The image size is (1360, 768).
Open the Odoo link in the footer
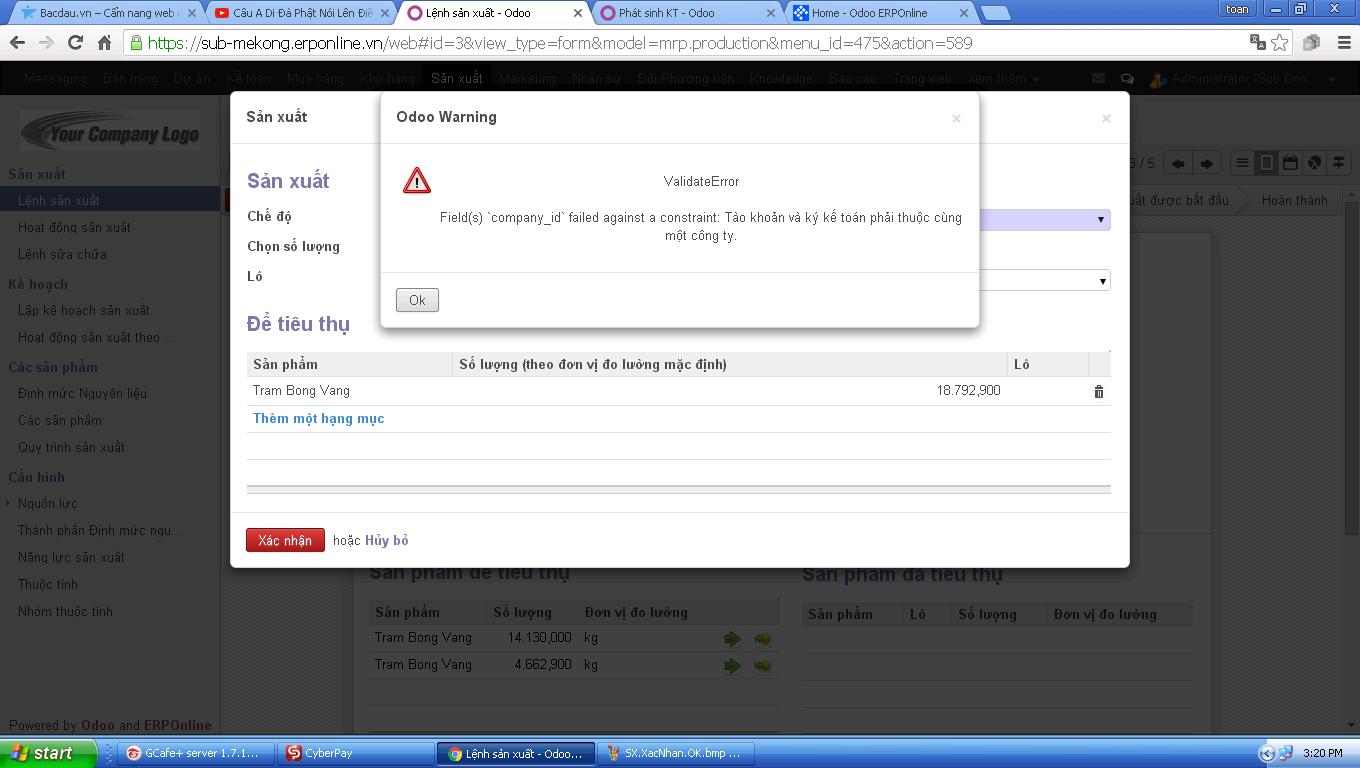pyautogui.click(x=98, y=725)
